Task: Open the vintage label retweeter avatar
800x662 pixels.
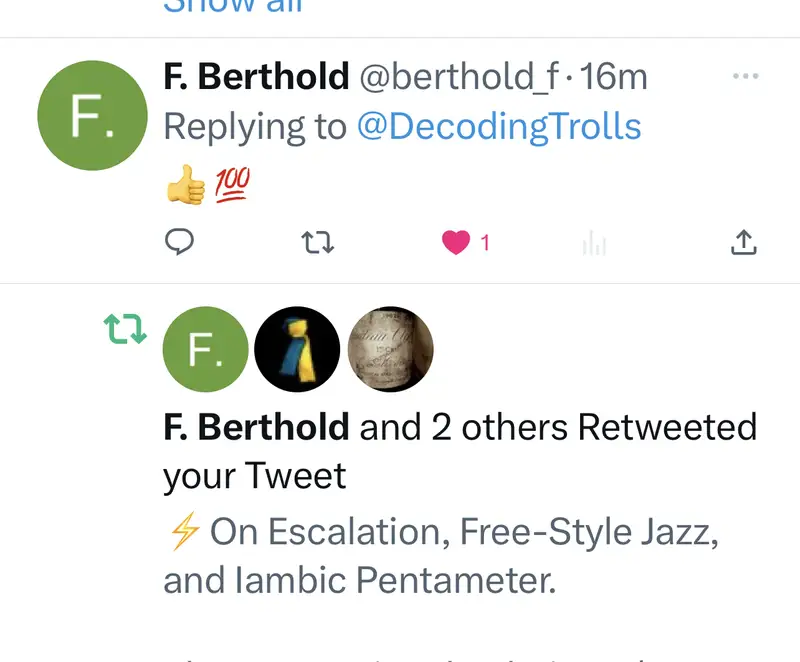Action: click(390, 349)
